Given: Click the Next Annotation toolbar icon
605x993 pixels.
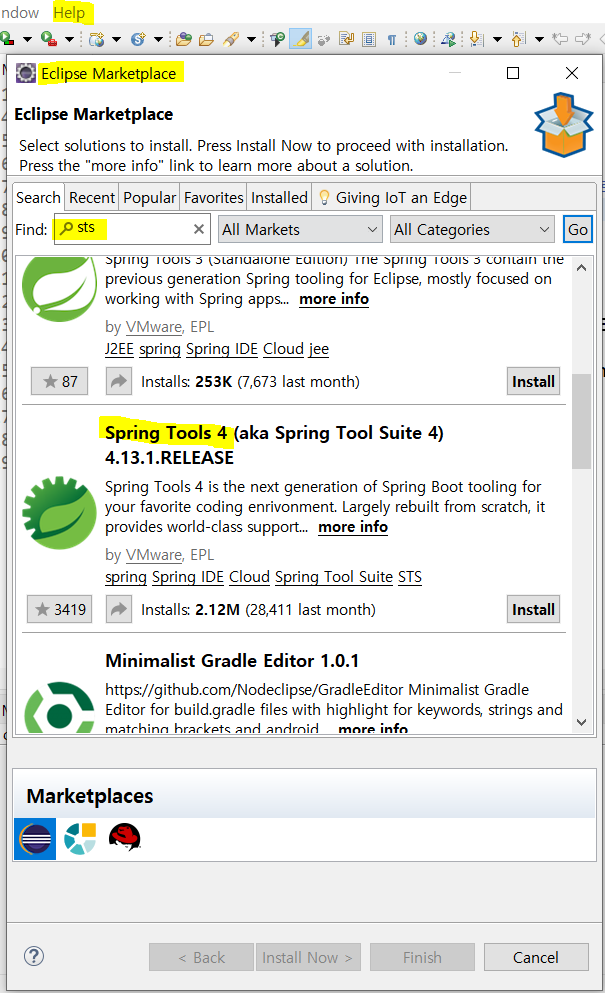Looking at the screenshot, I should point(476,39).
